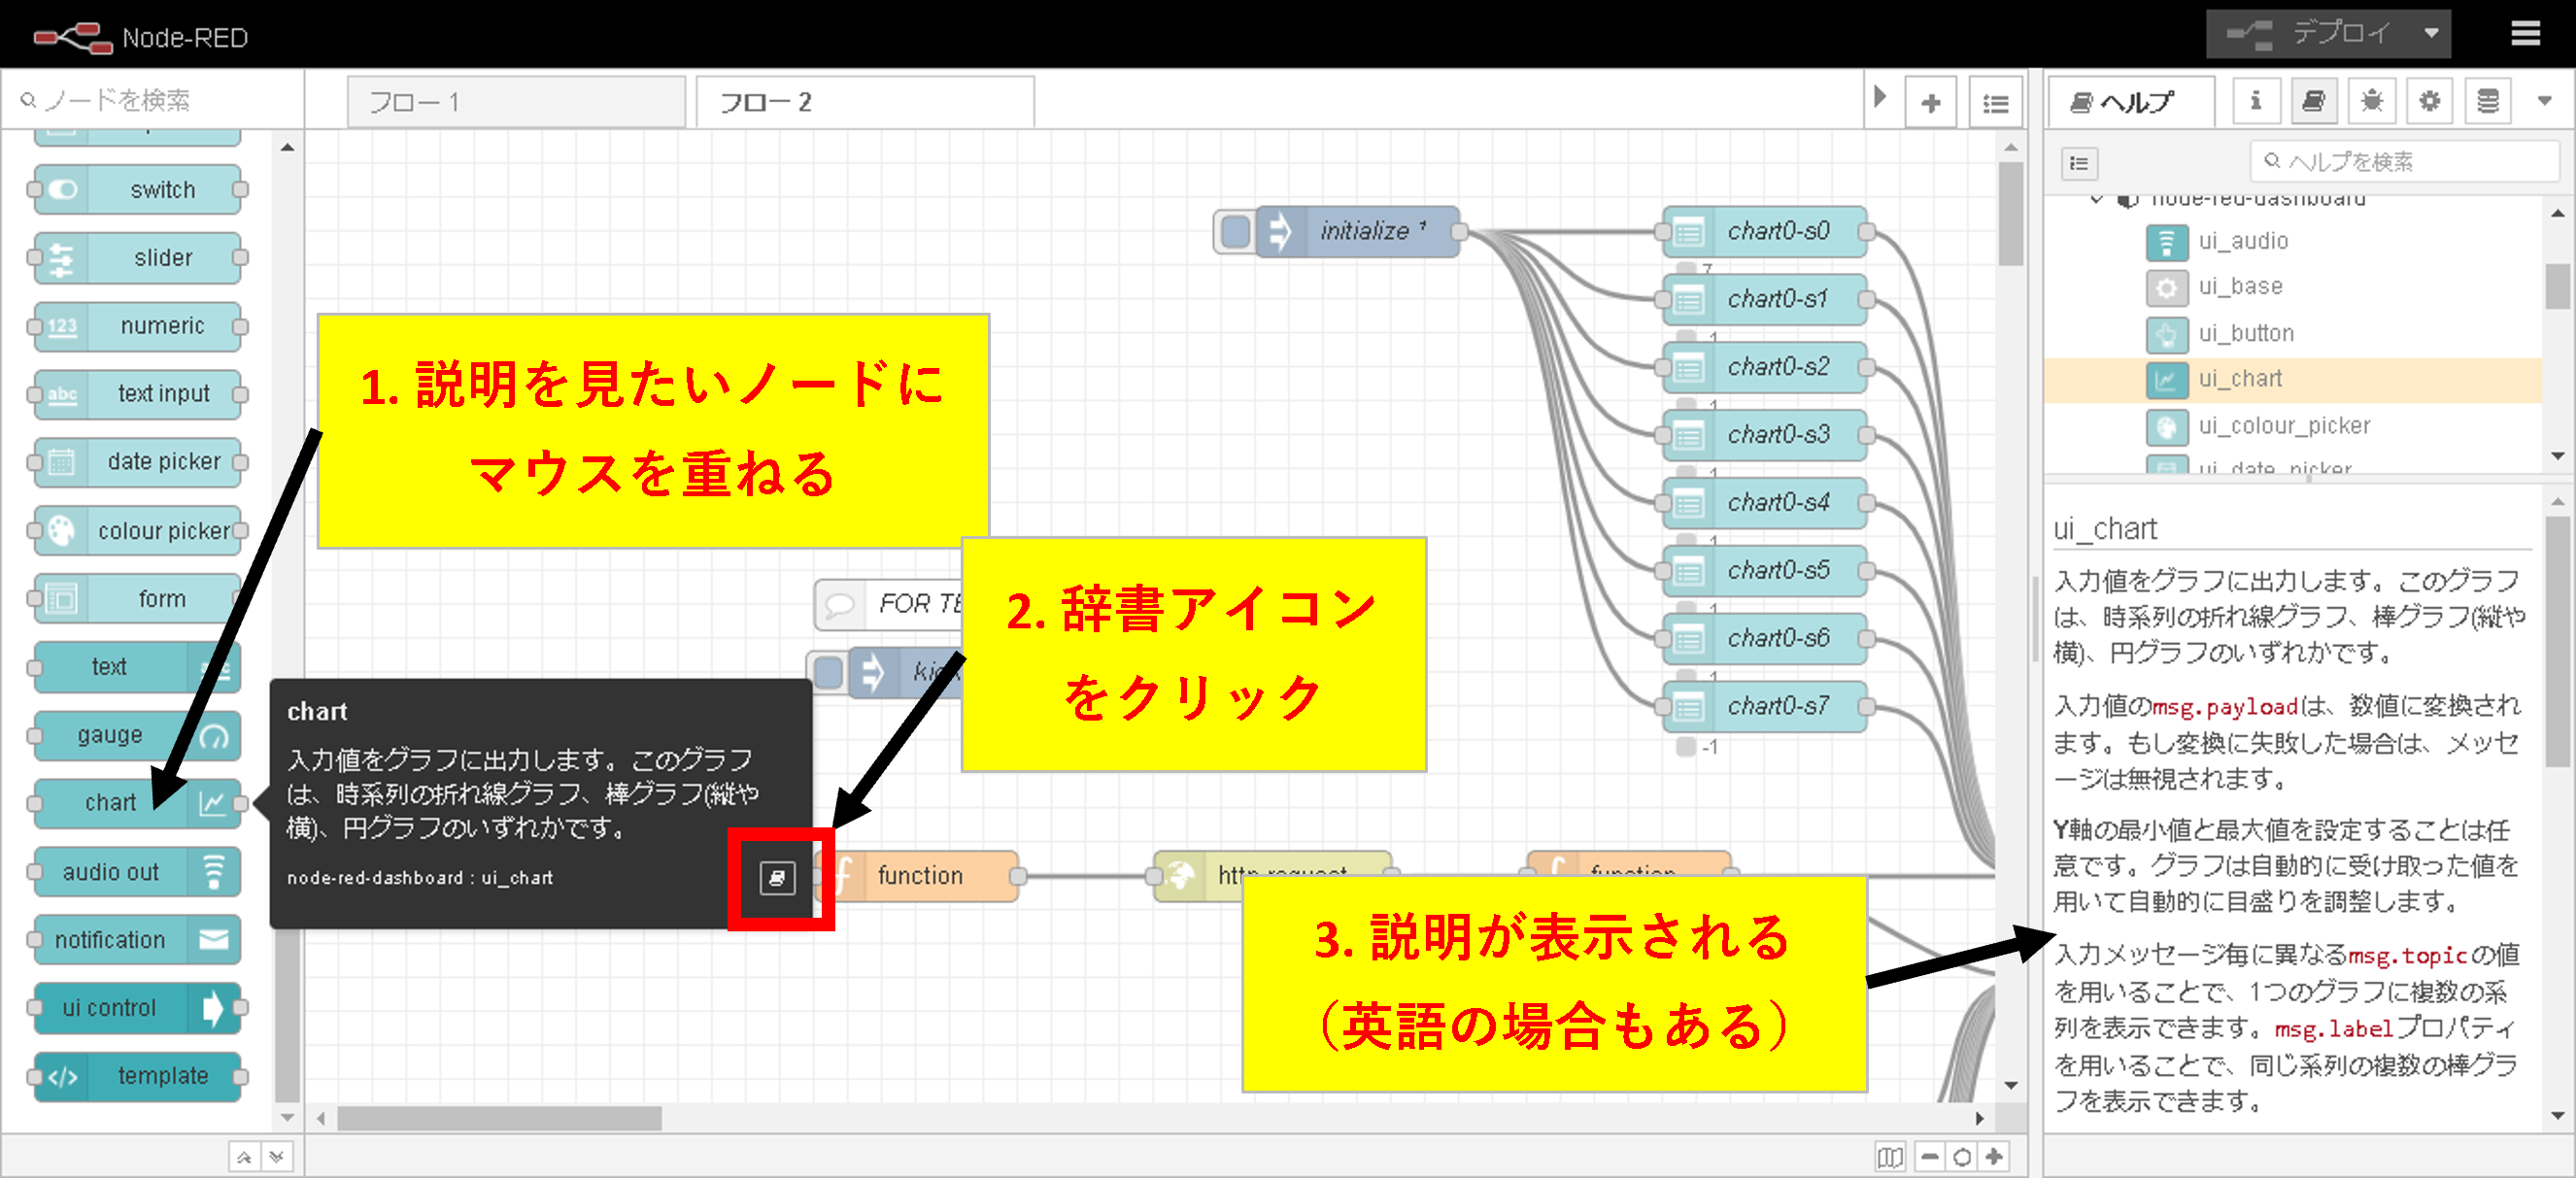Select the chart0-s7 node
The width and height of the screenshot is (2576, 1178).
[x=1765, y=707]
